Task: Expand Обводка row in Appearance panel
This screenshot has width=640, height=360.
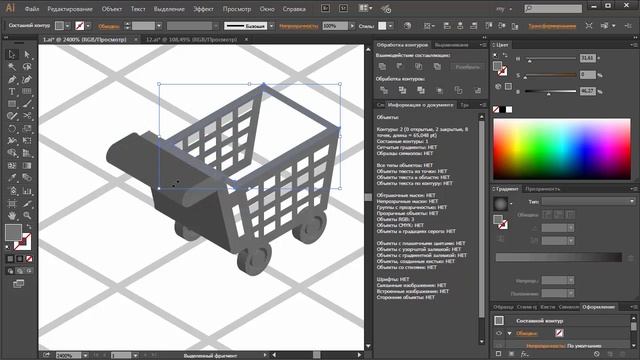Action: tap(509, 333)
